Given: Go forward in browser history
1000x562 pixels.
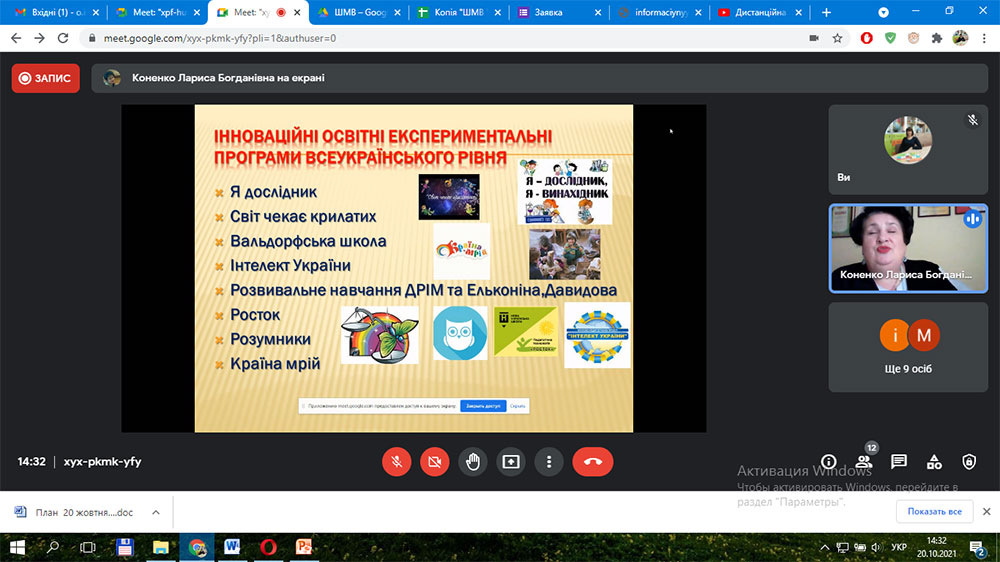Looking at the screenshot, I should [x=40, y=38].
